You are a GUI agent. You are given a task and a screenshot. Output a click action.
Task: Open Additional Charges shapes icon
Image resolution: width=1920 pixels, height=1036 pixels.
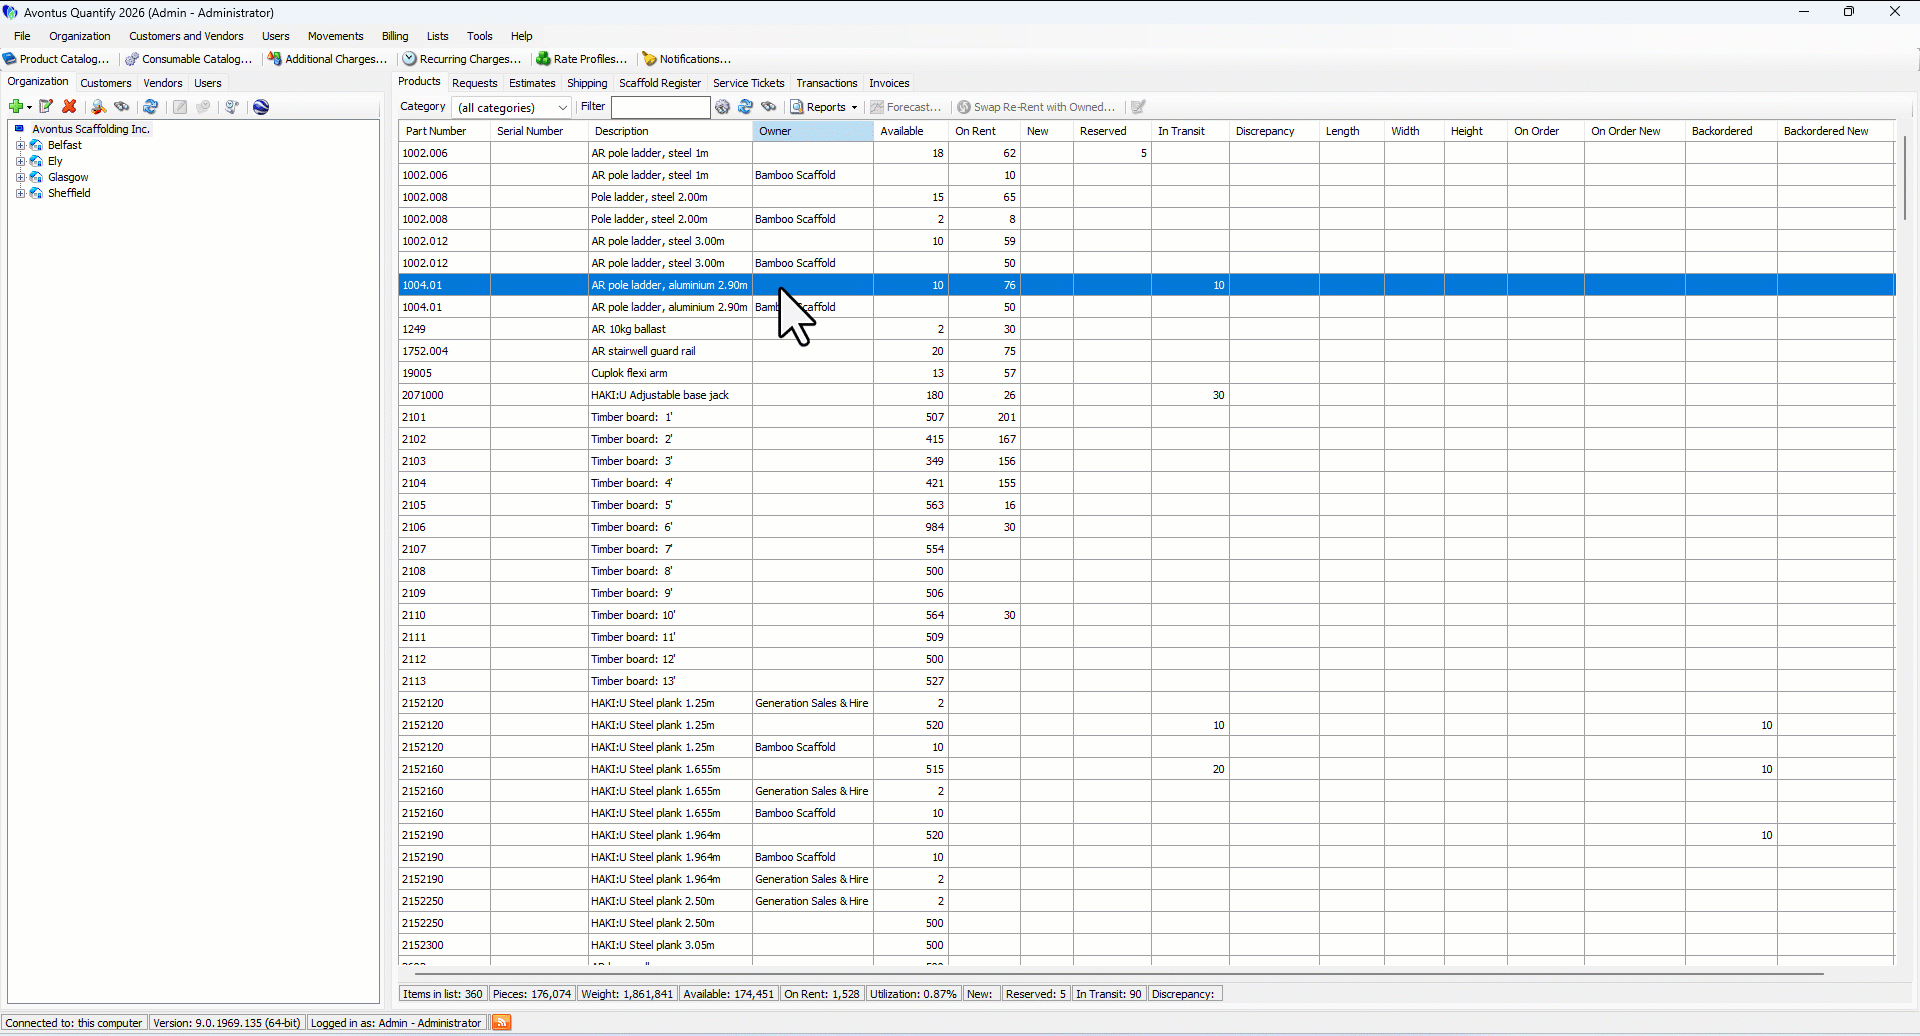[x=275, y=59]
